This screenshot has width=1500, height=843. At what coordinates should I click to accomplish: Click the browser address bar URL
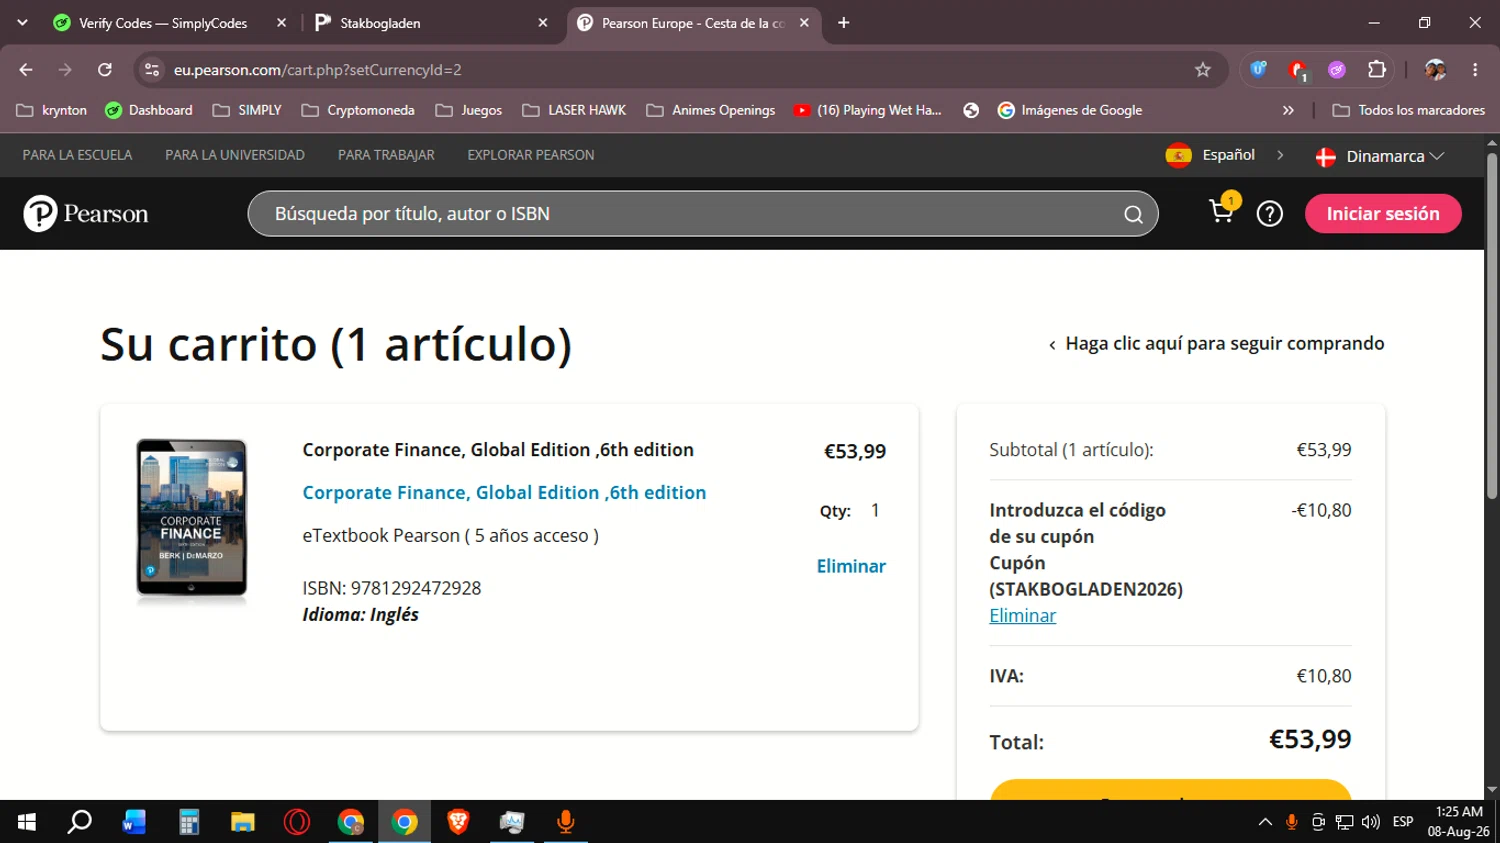point(317,70)
